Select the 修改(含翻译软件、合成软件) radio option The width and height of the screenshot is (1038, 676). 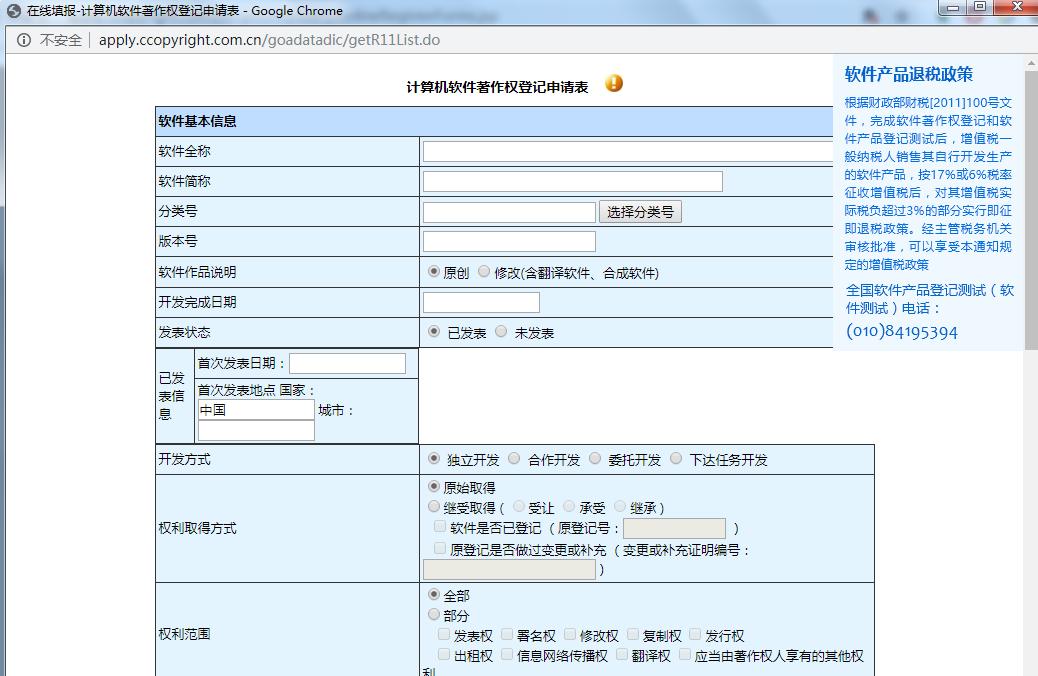click(484, 270)
